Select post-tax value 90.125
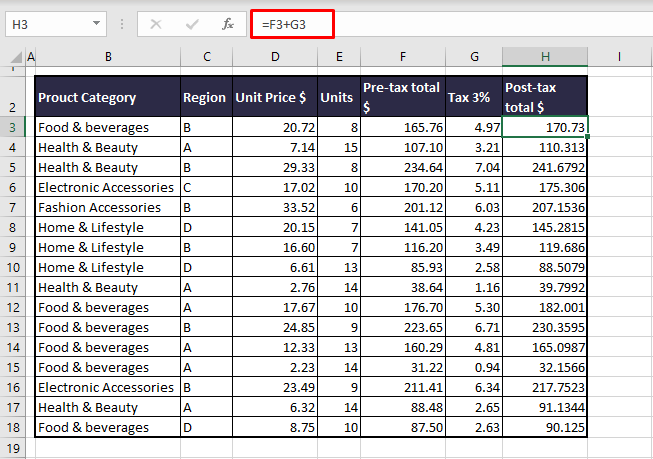This screenshot has width=653, height=459. coord(545,427)
